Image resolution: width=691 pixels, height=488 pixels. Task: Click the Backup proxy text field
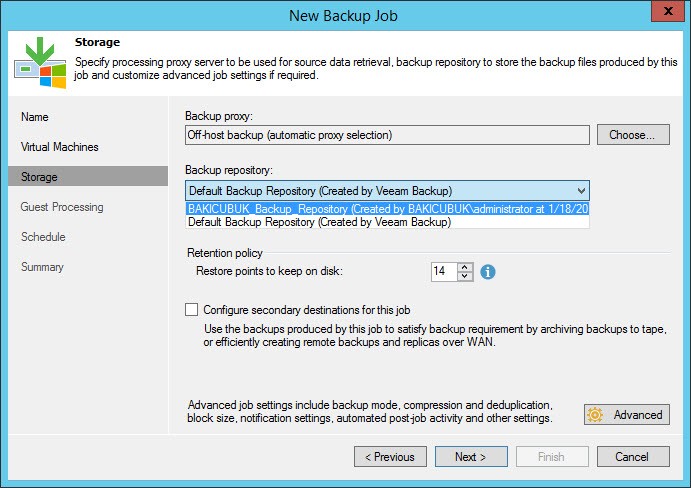387,135
